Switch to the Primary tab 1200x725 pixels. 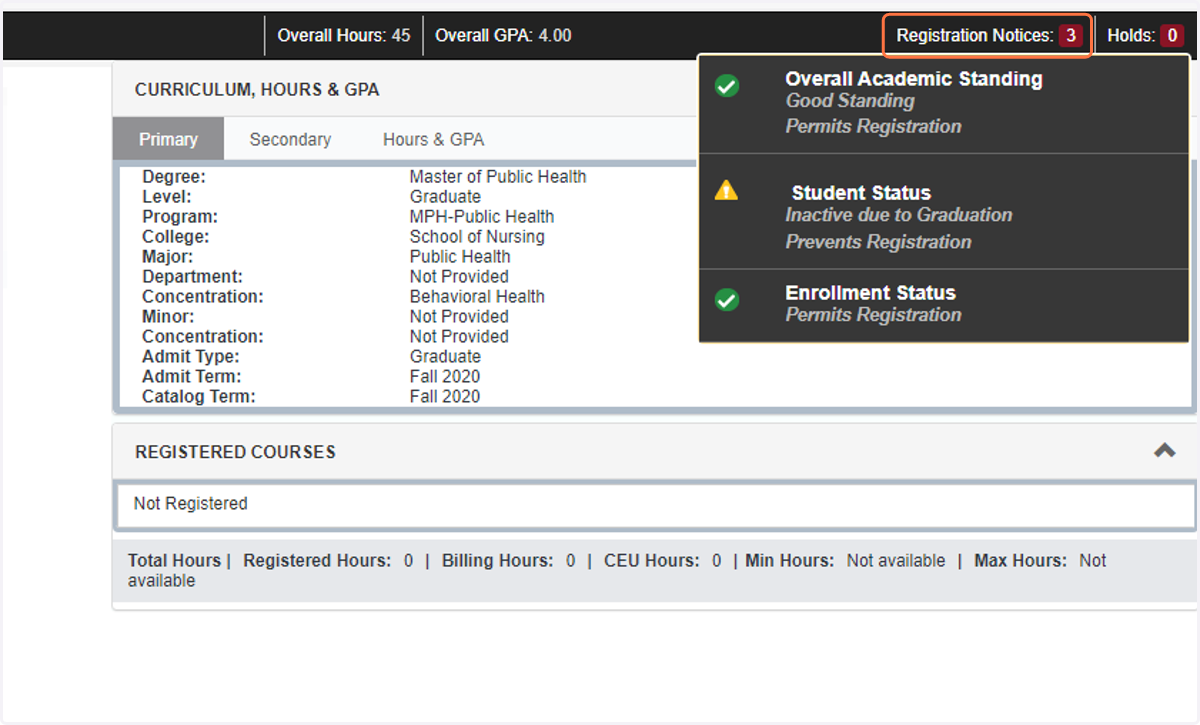click(168, 140)
